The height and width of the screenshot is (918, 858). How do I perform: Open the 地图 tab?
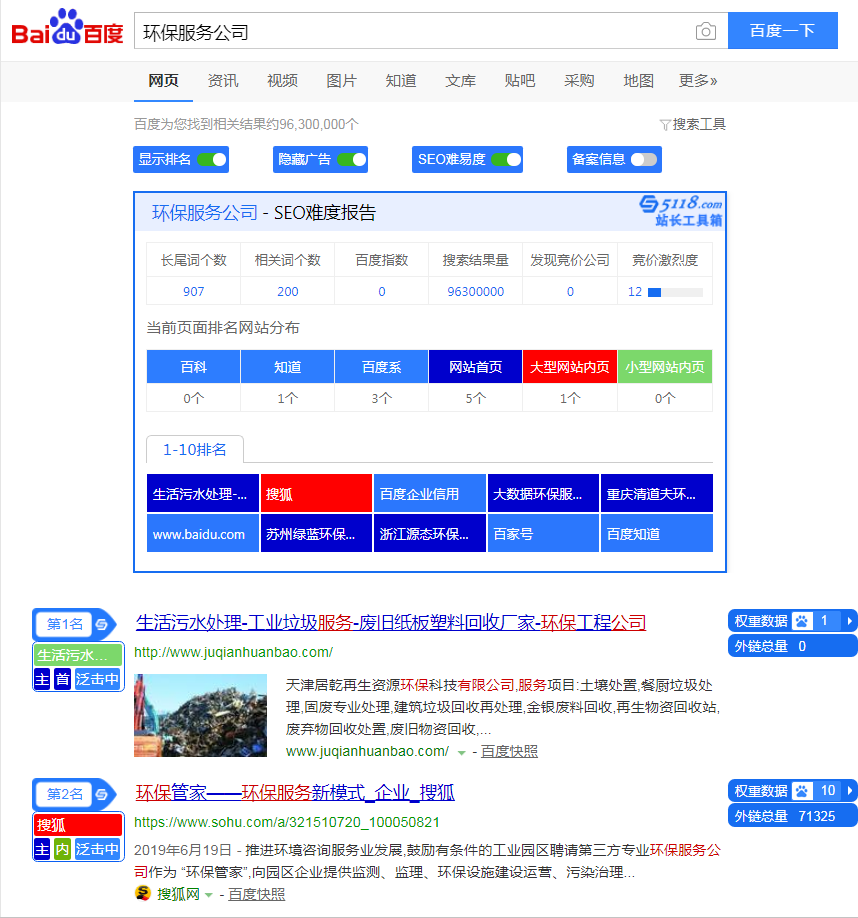tap(638, 81)
